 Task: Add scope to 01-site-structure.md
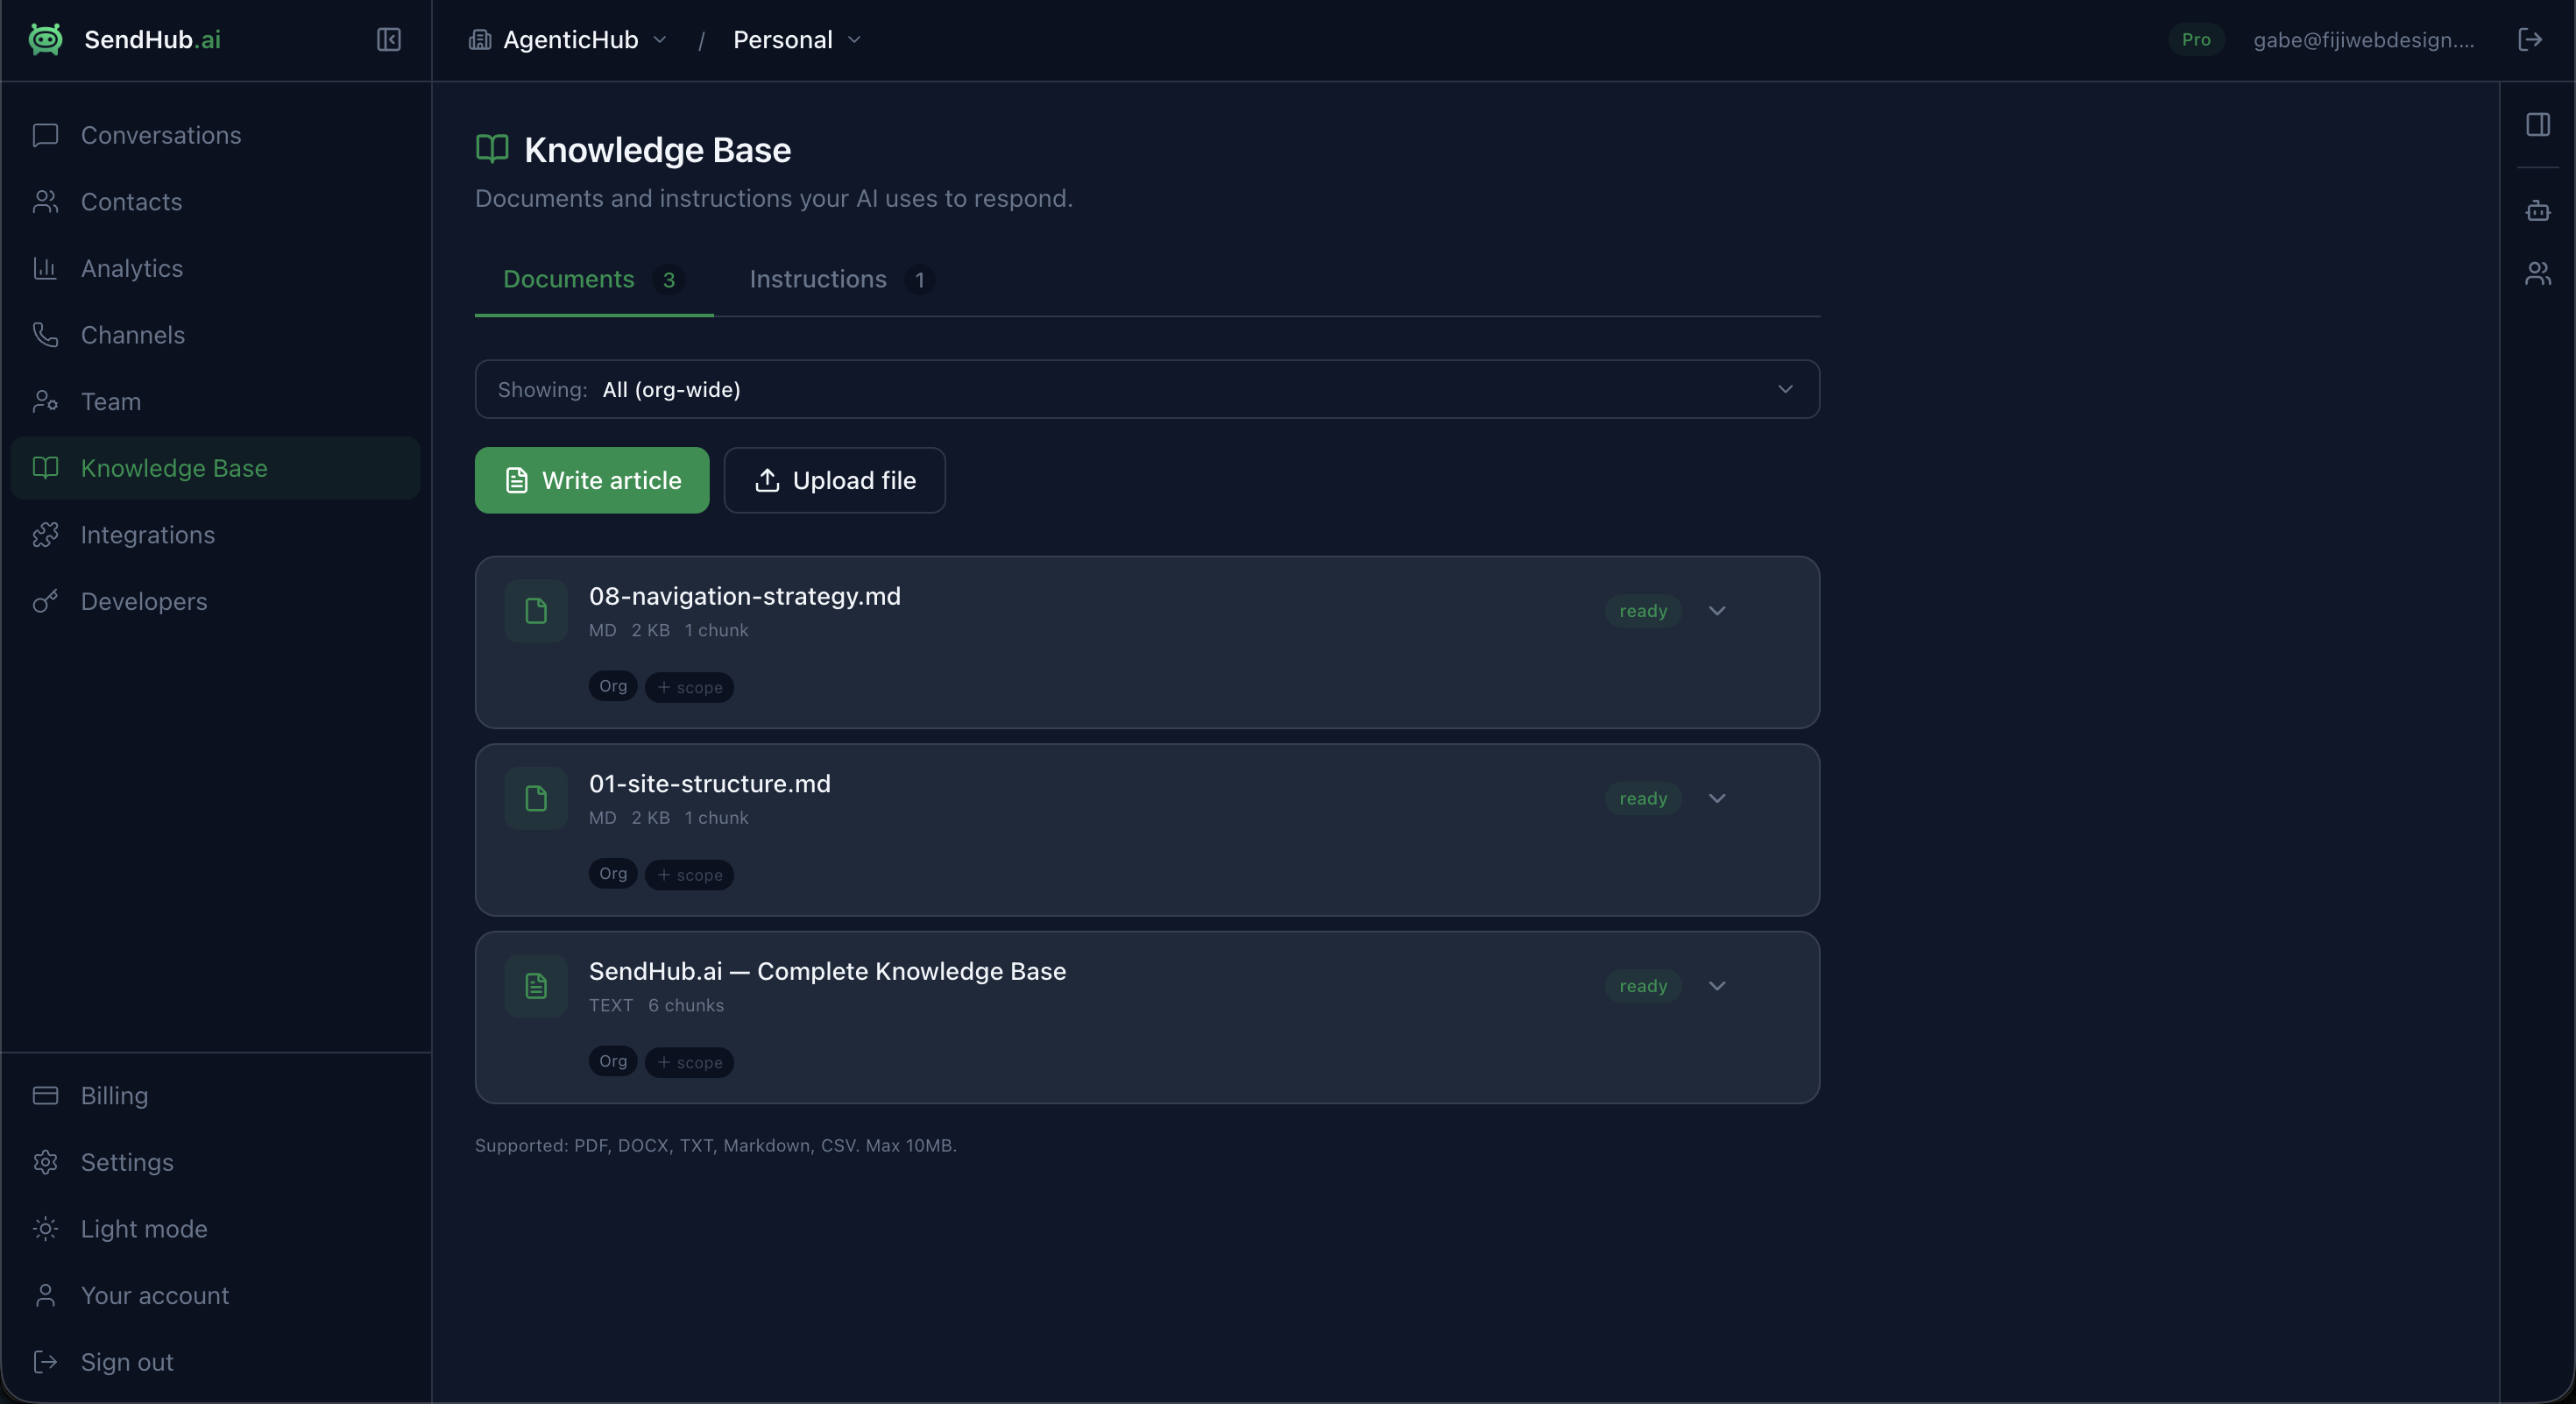click(x=690, y=874)
